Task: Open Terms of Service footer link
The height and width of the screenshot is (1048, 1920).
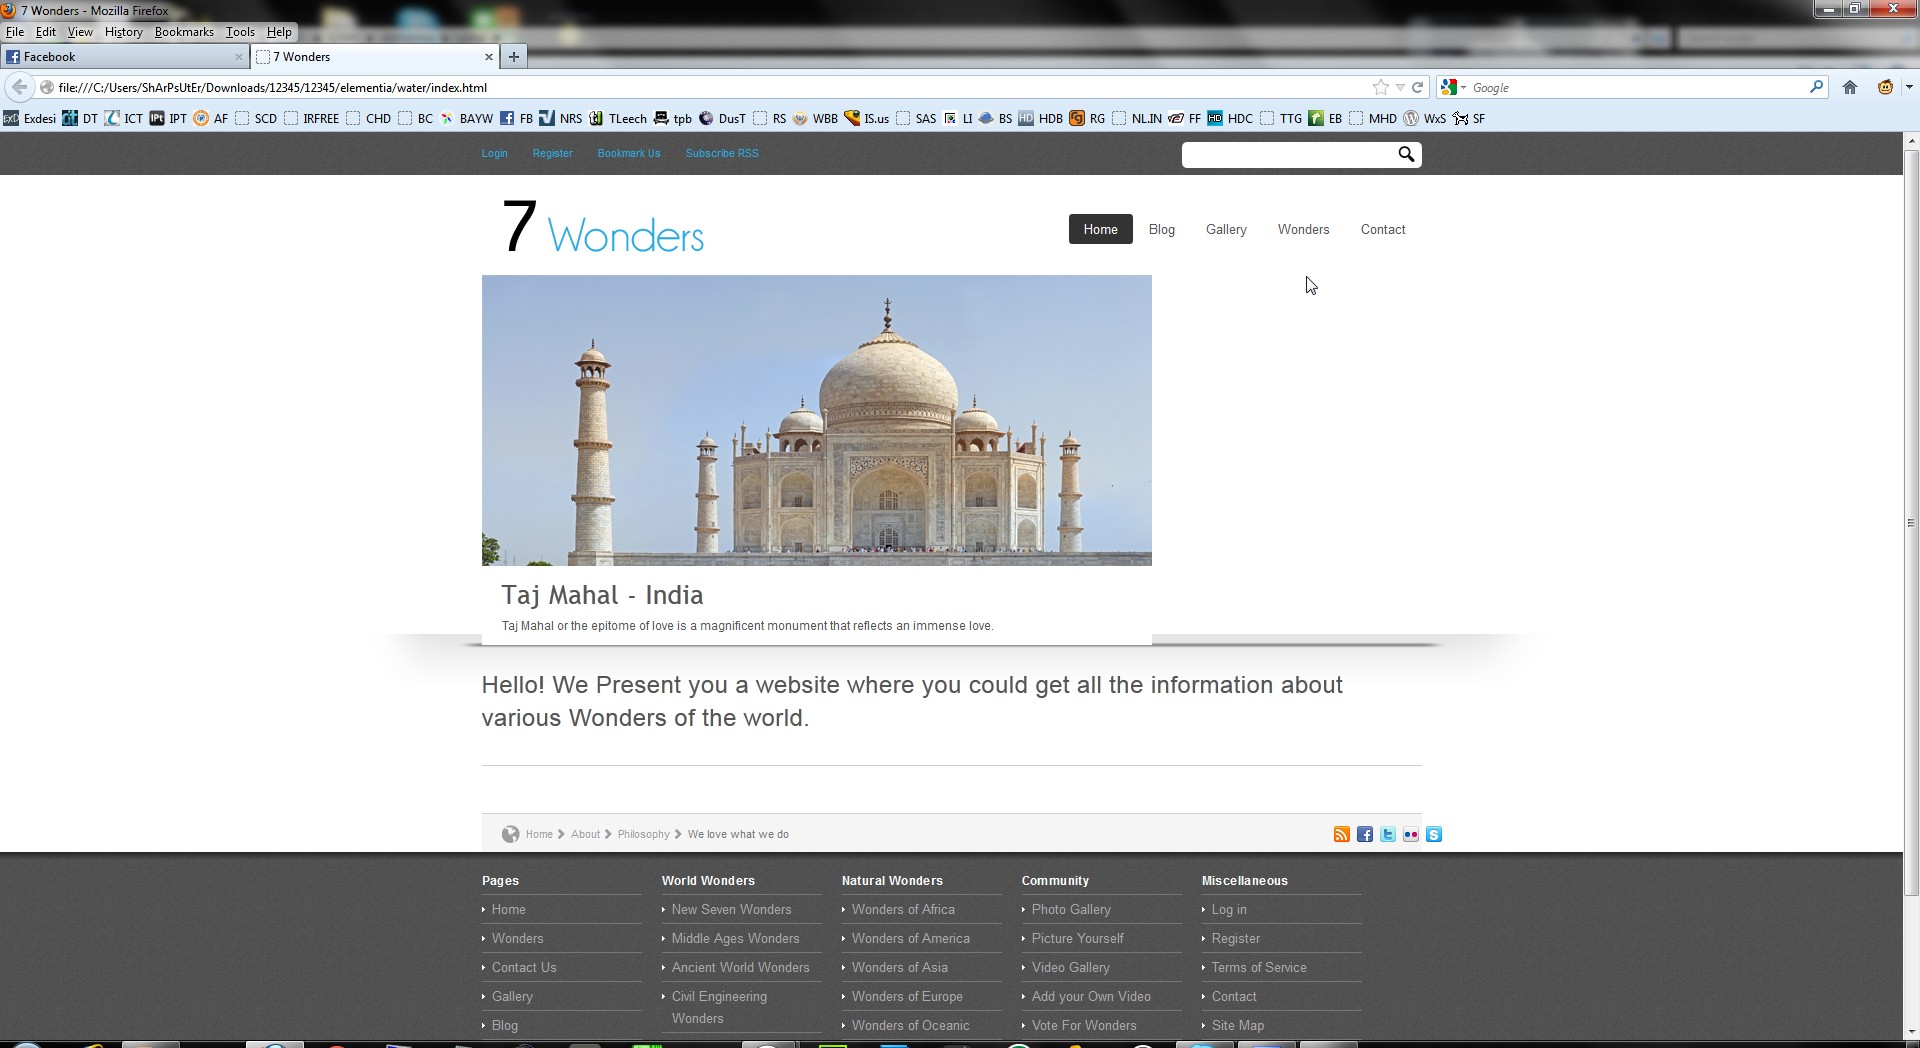Action: [1259, 967]
